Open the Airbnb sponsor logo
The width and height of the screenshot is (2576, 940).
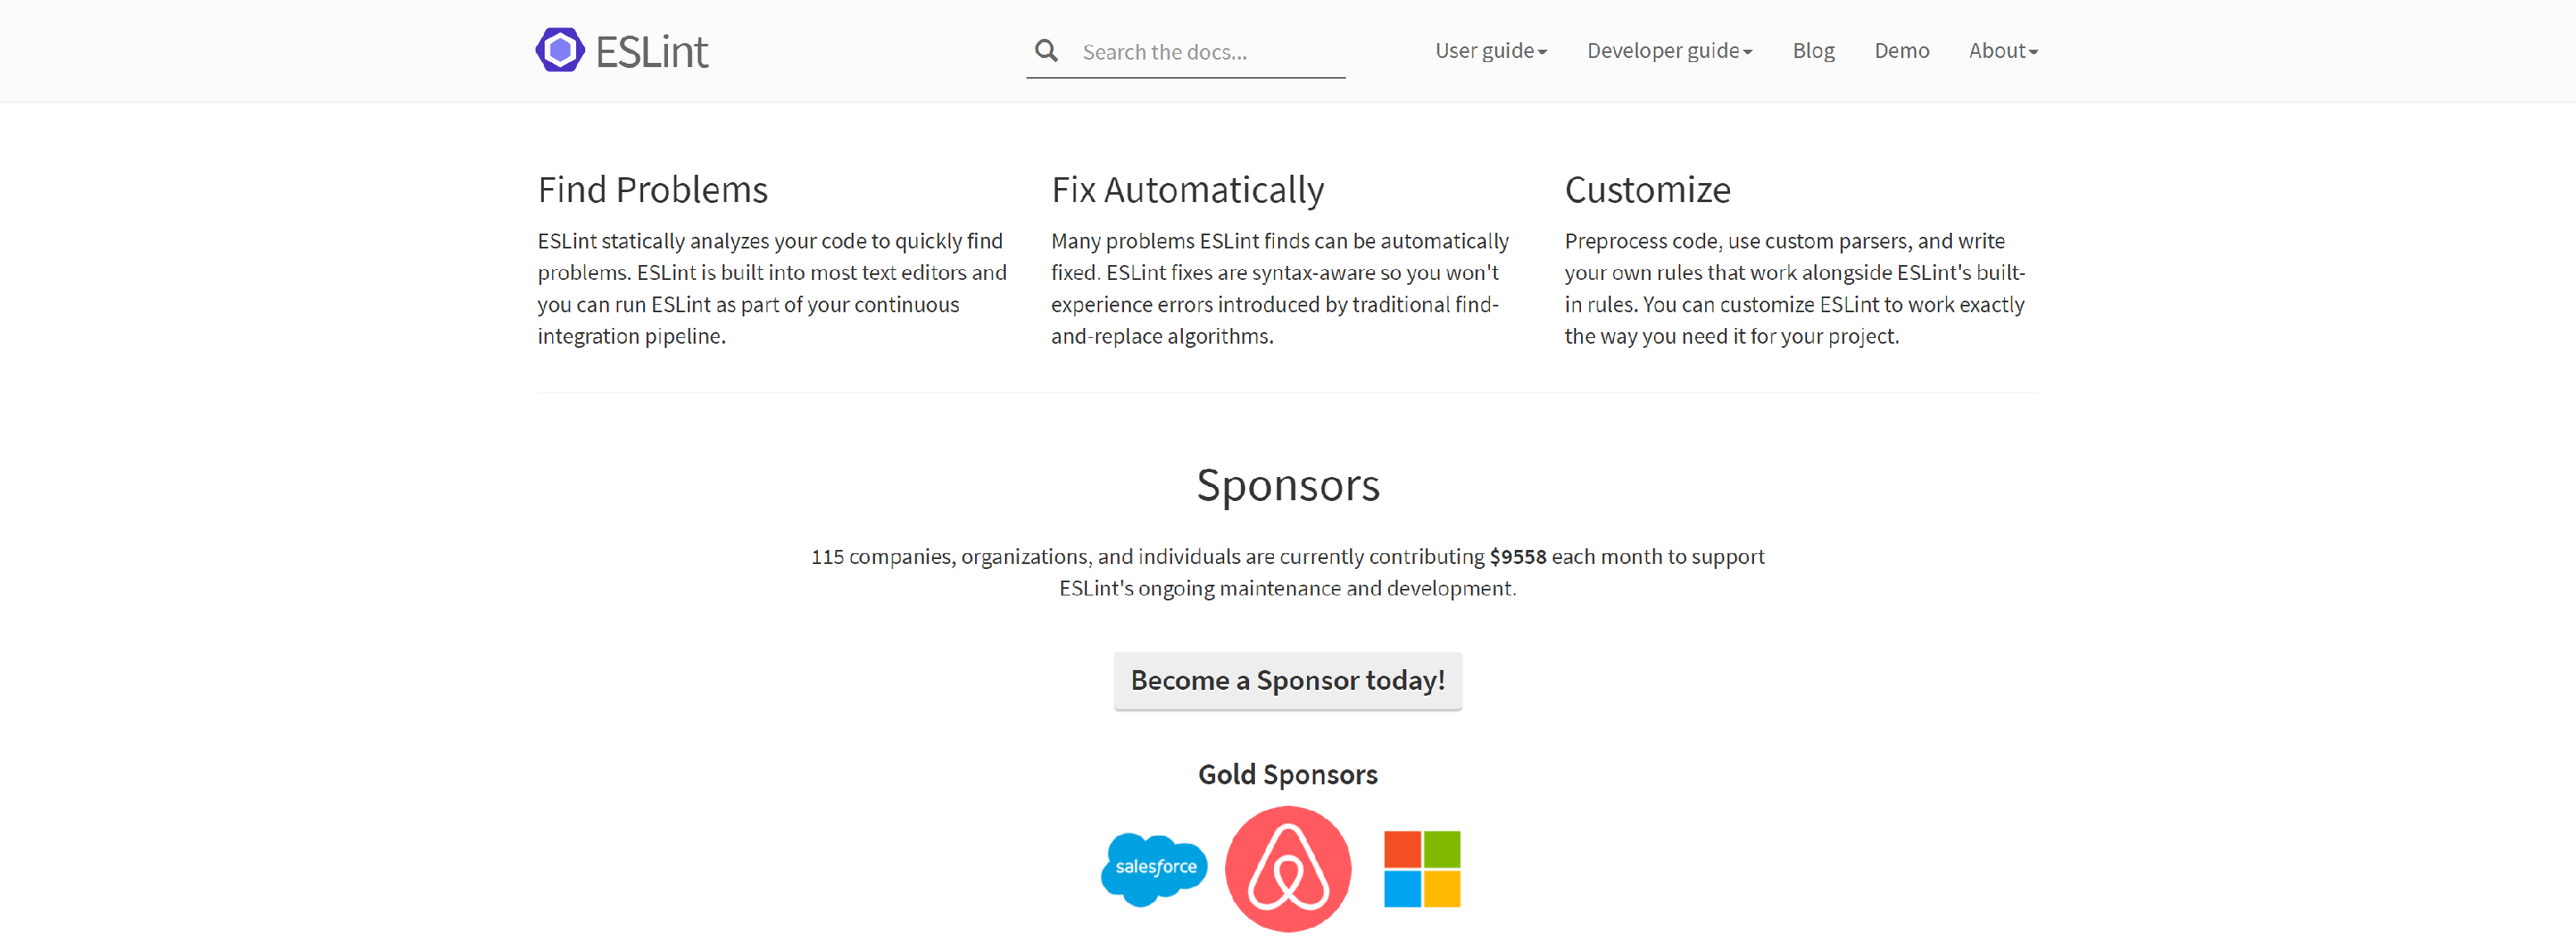point(1288,869)
